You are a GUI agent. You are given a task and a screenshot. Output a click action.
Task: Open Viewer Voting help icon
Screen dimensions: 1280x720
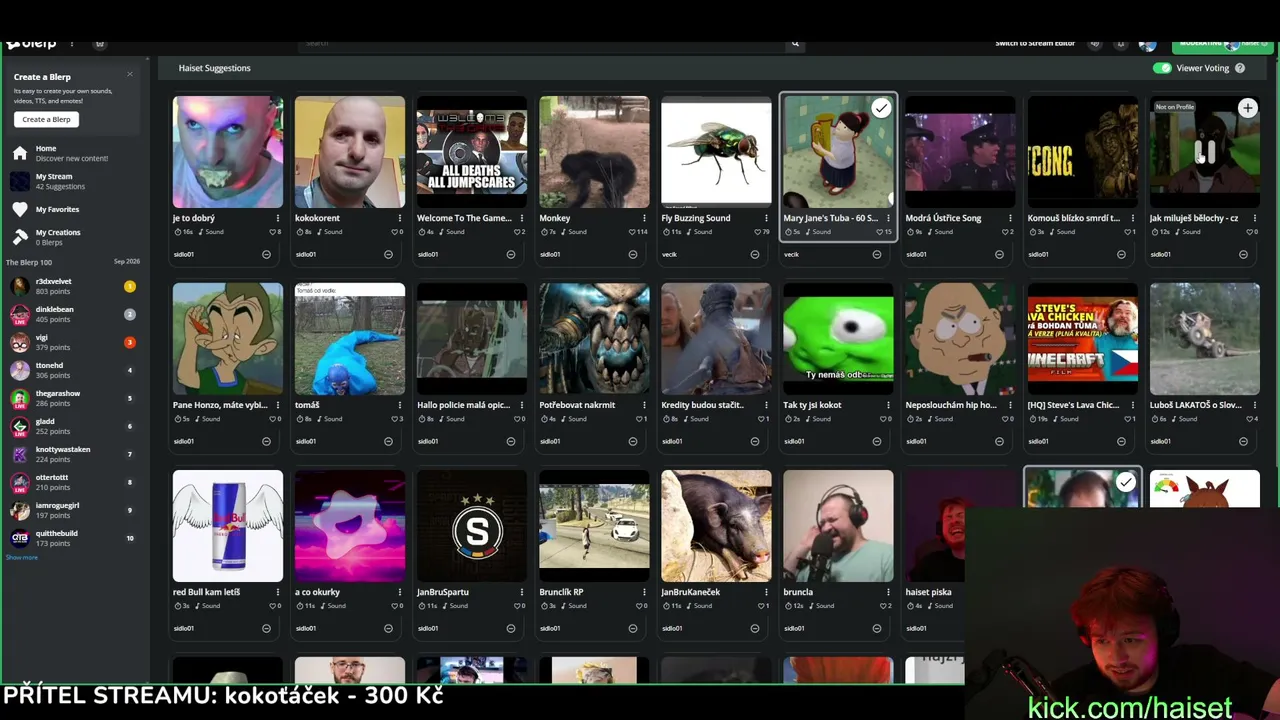(x=1240, y=68)
